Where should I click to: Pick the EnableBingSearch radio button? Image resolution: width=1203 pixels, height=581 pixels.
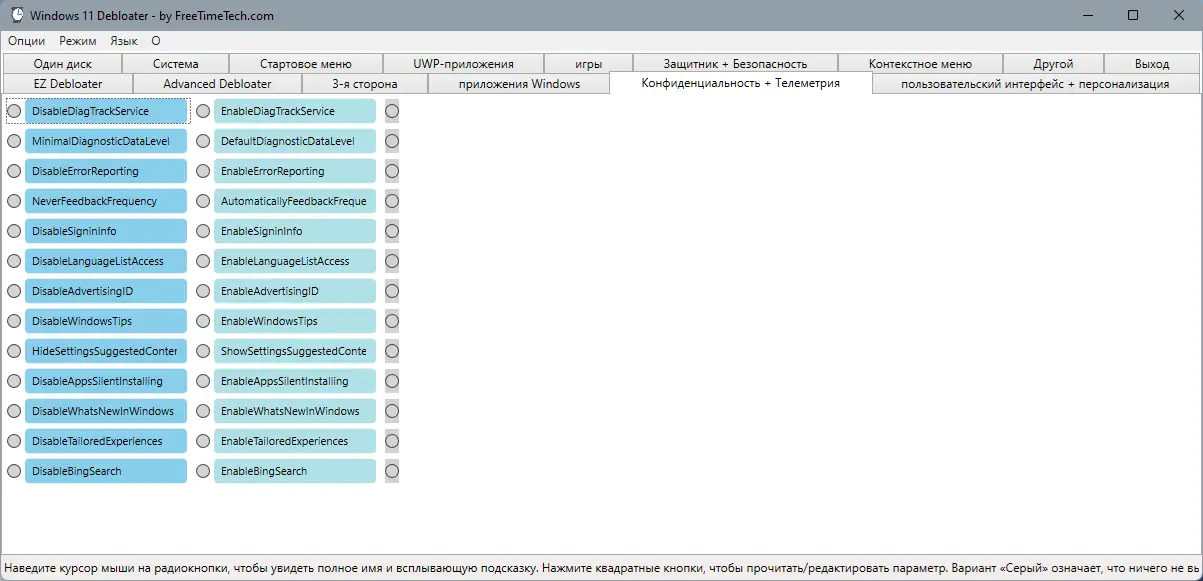coord(203,471)
